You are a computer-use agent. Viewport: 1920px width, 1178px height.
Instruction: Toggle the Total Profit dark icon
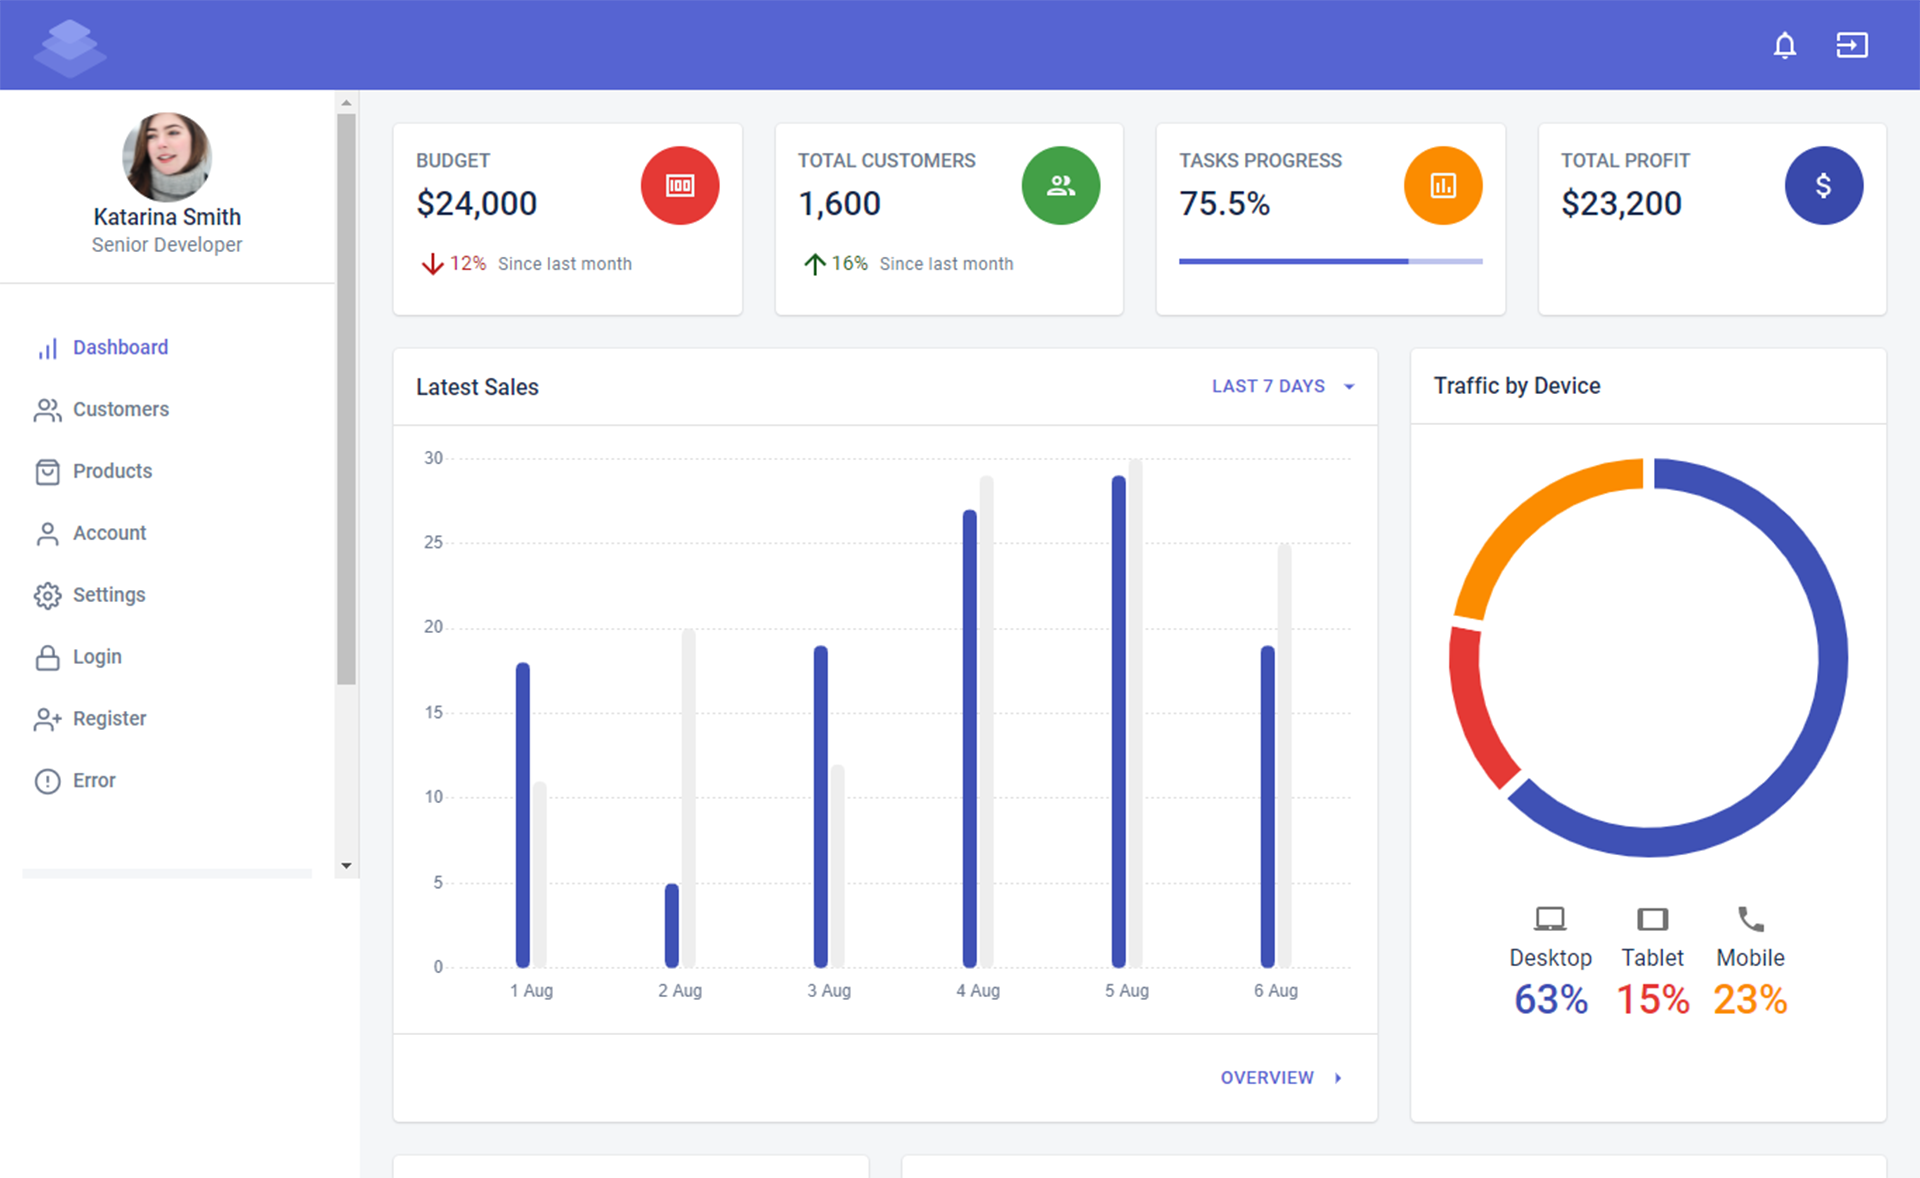click(1825, 184)
